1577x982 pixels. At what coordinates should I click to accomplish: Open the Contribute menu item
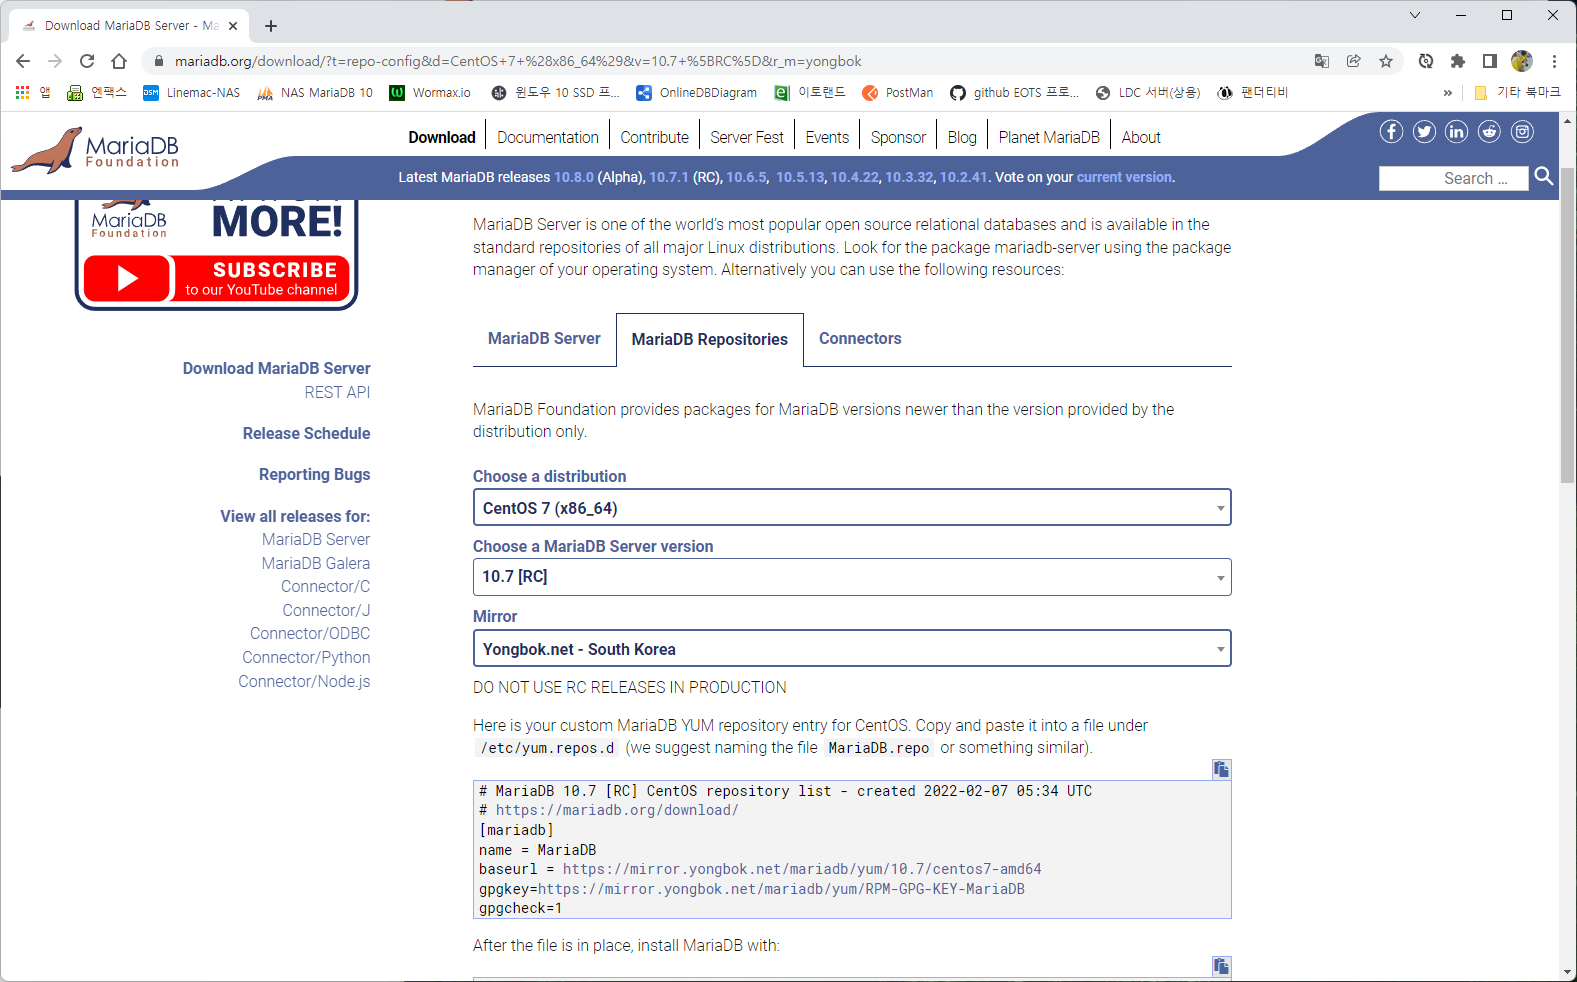[x=654, y=138]
